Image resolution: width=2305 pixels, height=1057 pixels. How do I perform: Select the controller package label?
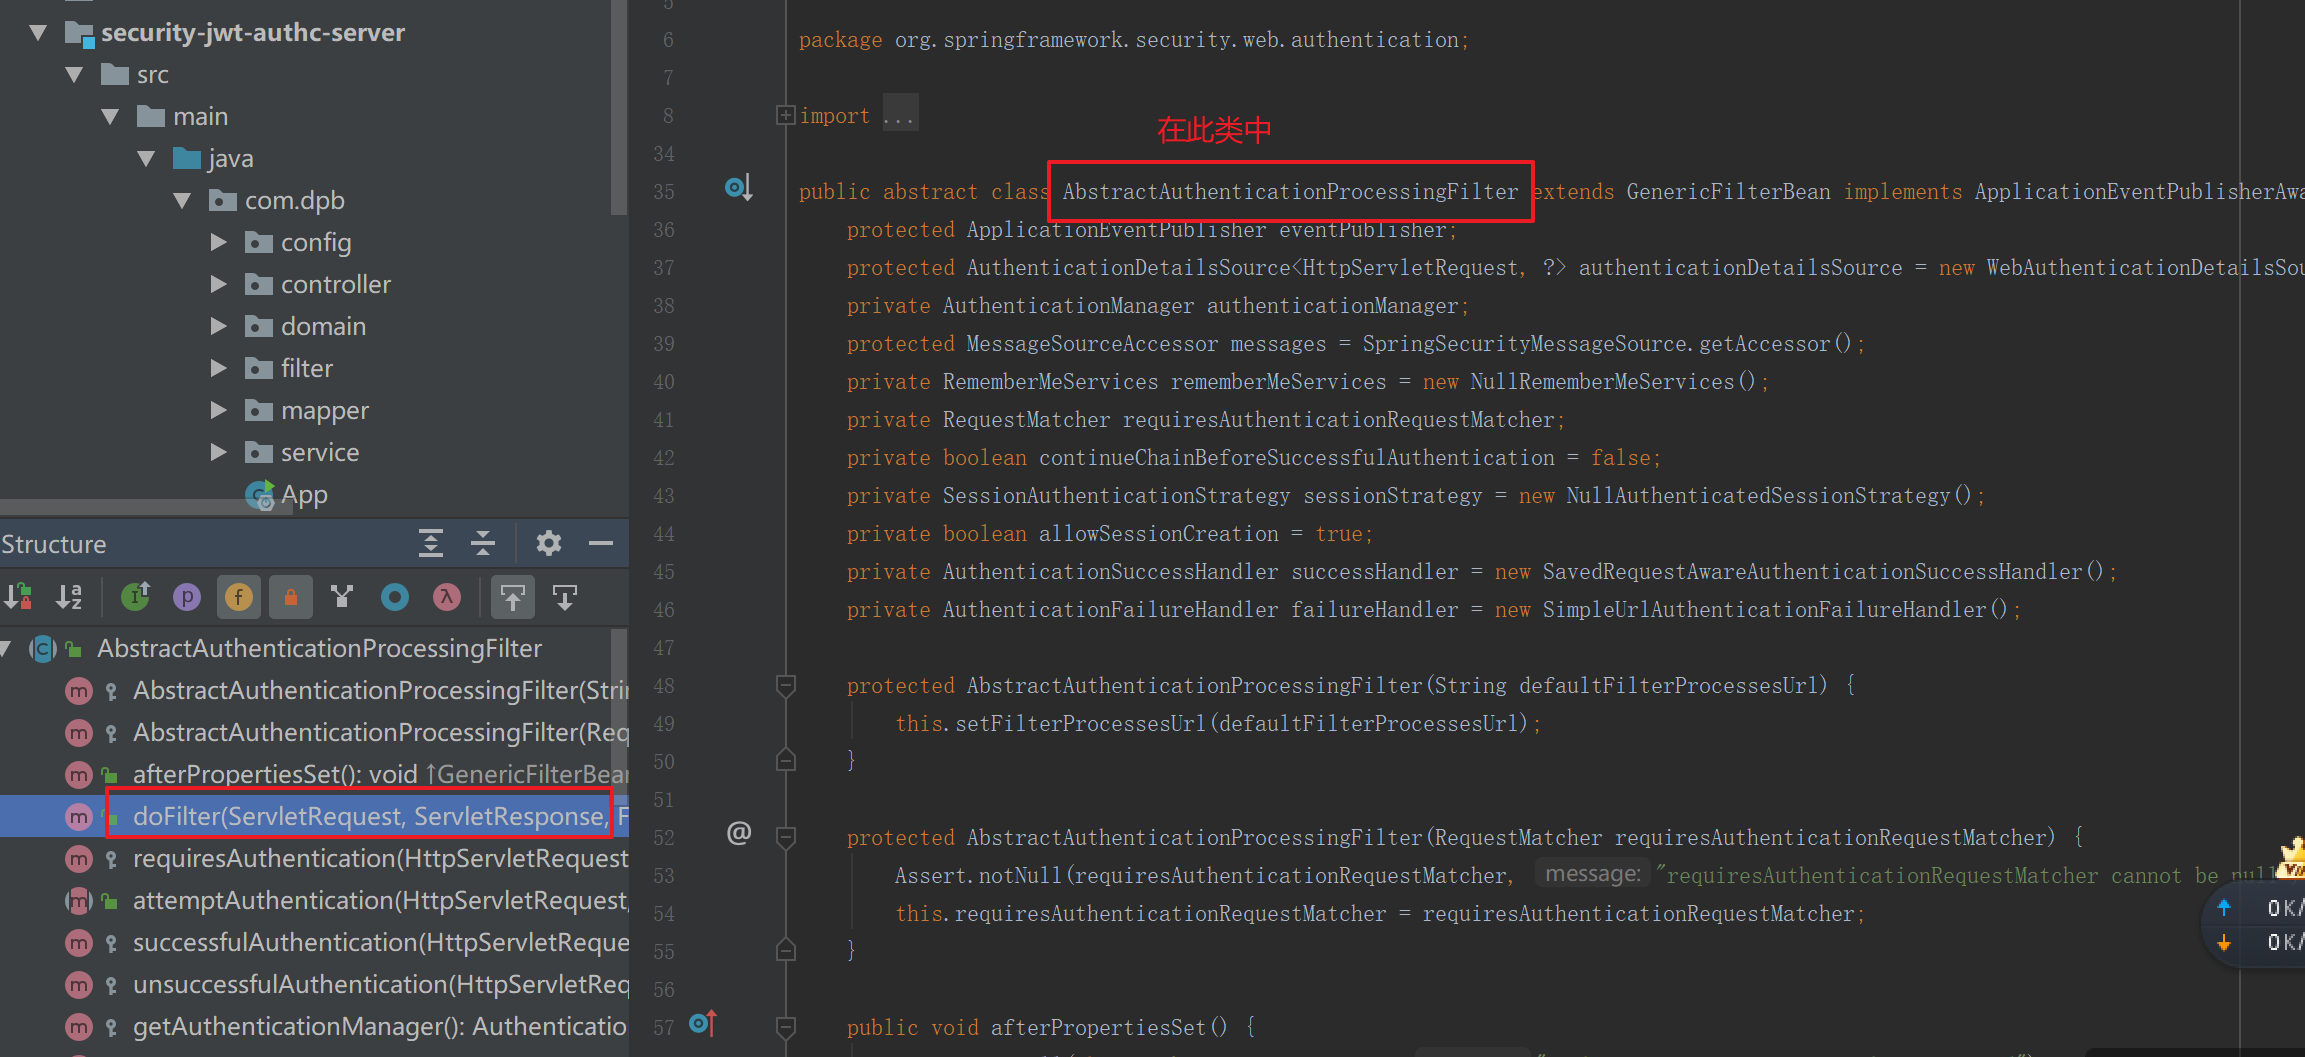point(336,284)
